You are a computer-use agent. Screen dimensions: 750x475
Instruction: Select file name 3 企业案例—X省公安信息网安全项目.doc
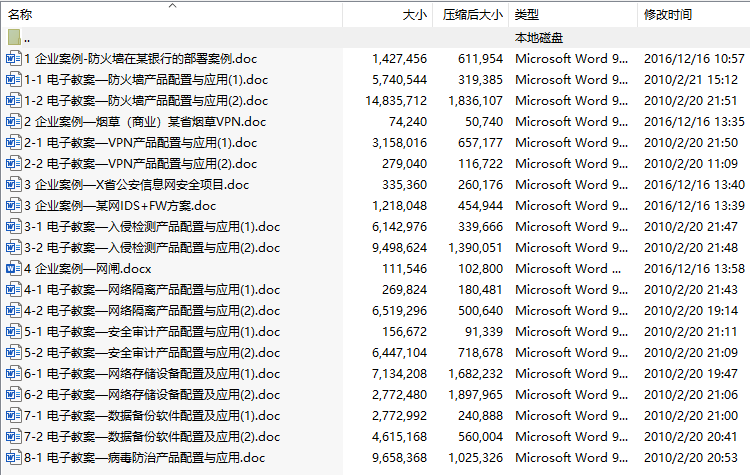click(137, 185)
